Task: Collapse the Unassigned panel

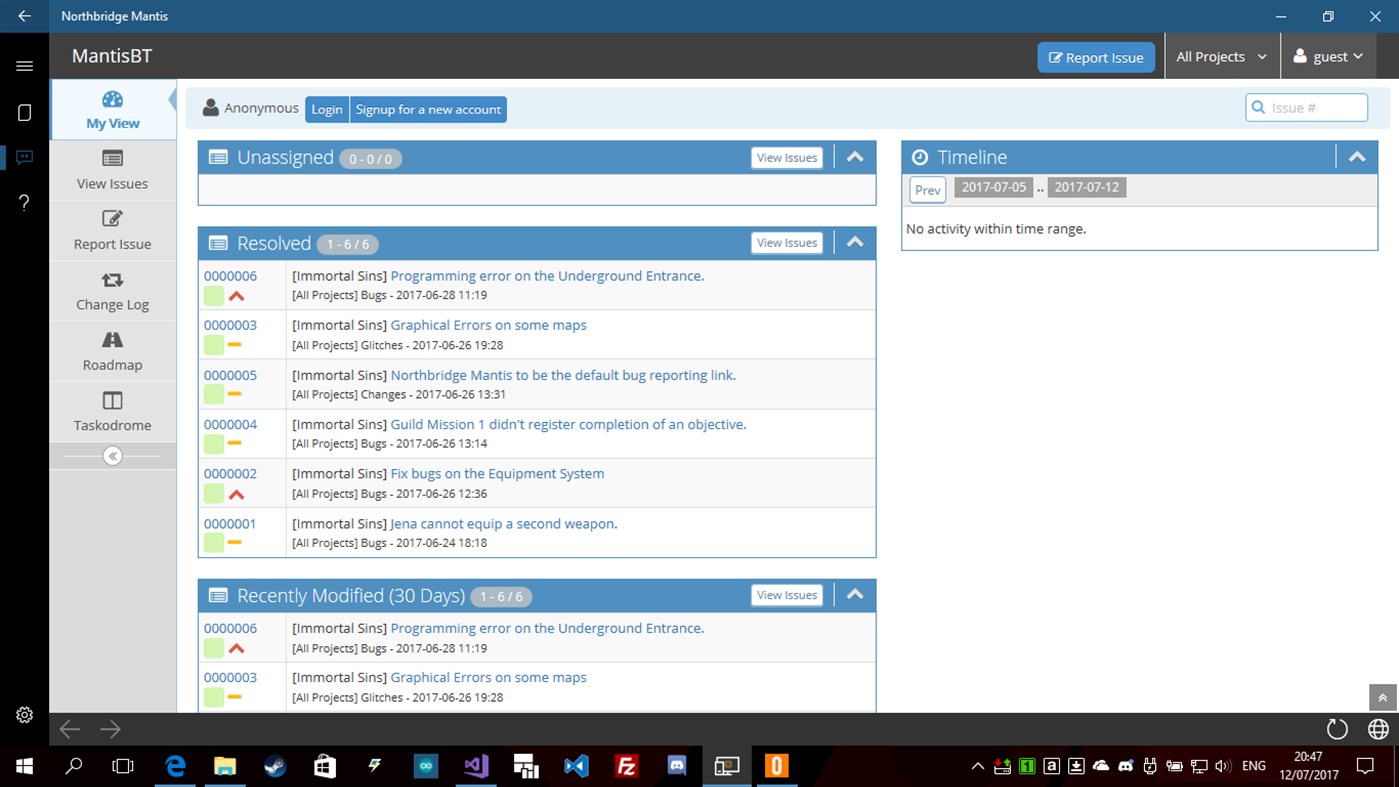Action: click(855, 157)
